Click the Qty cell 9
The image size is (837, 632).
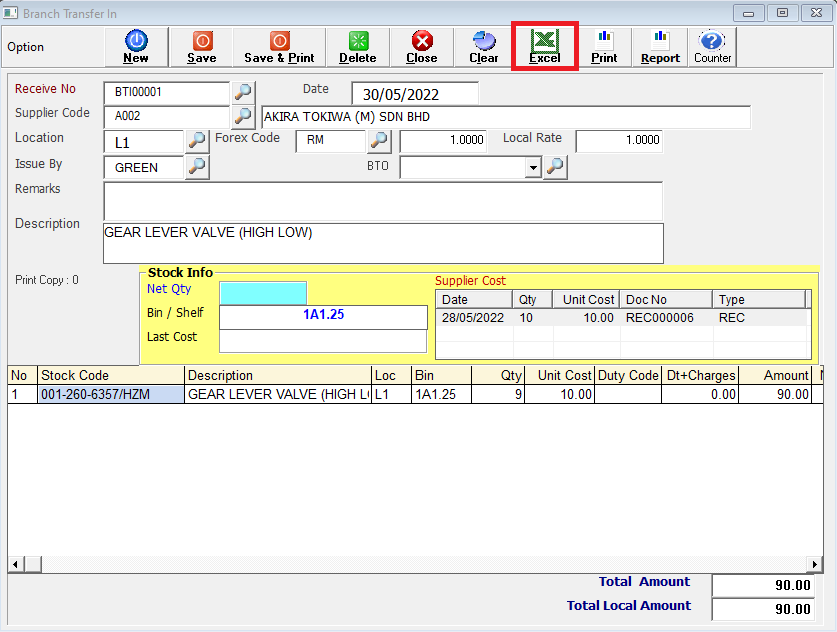coord(498,394)
